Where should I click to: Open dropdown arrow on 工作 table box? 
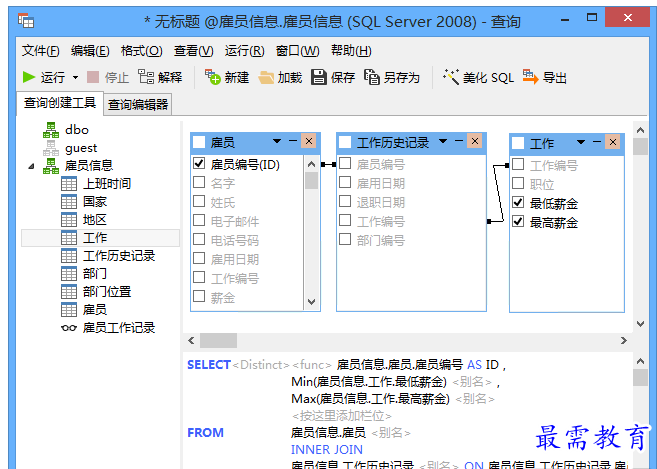581,143
